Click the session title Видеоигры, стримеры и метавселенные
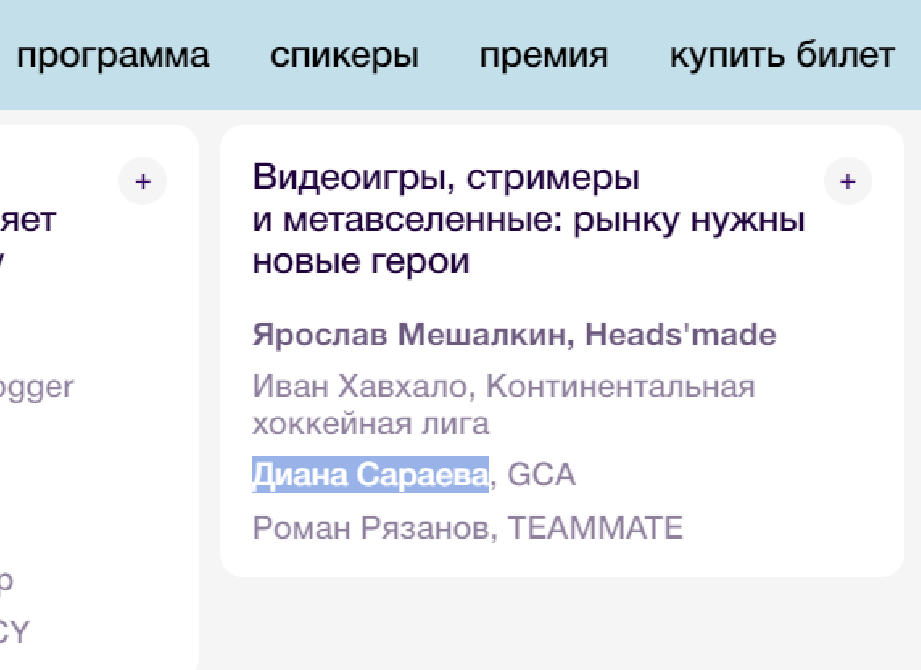Screen dimensions: 921x670 (529, 219)
